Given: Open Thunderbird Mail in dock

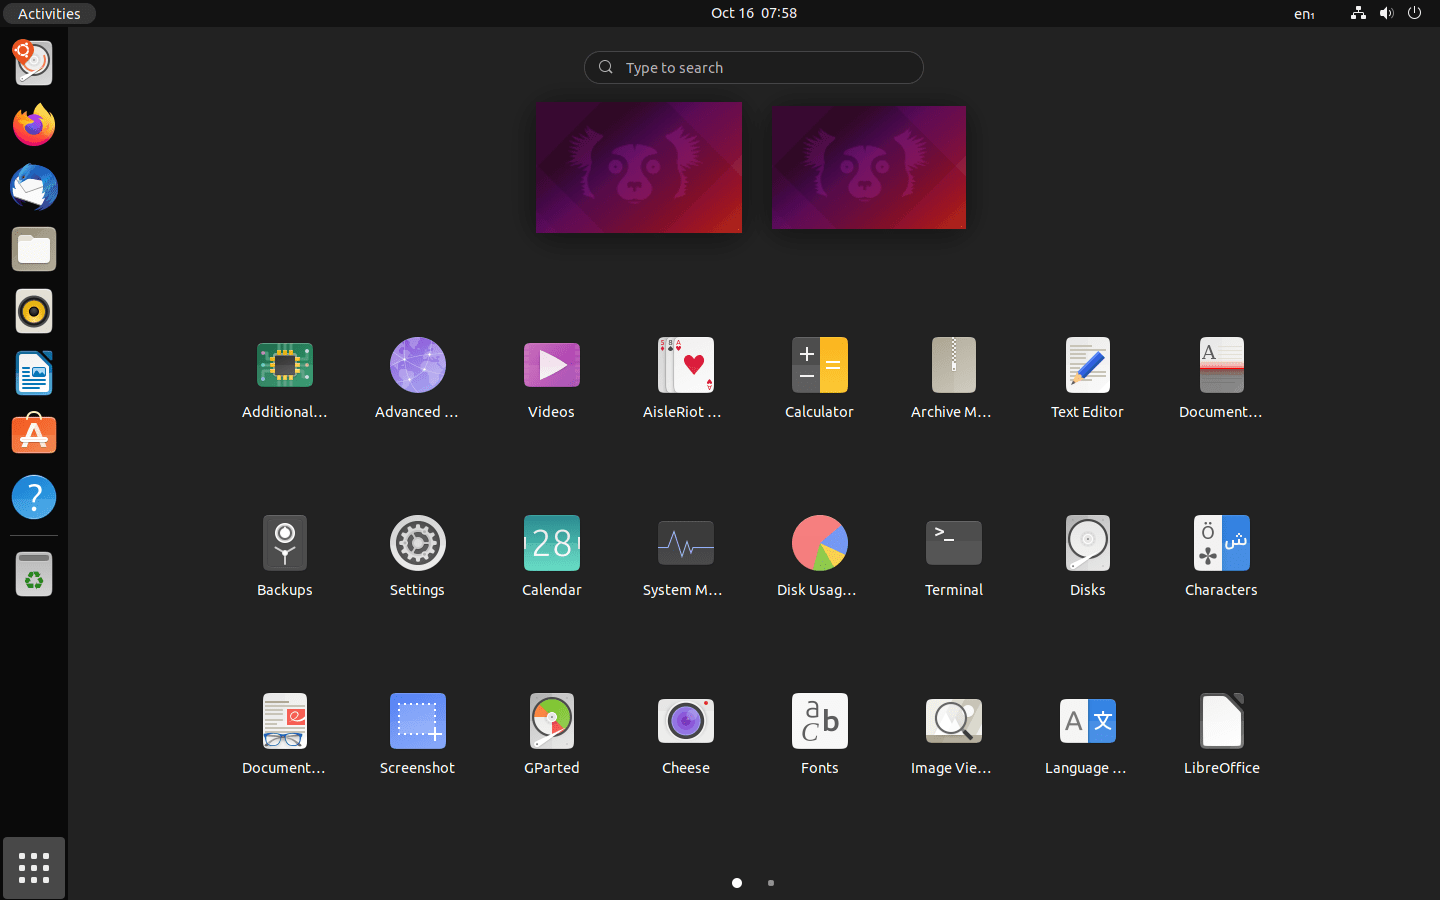Looking at the screenshot, I should (x=34, y=187).
